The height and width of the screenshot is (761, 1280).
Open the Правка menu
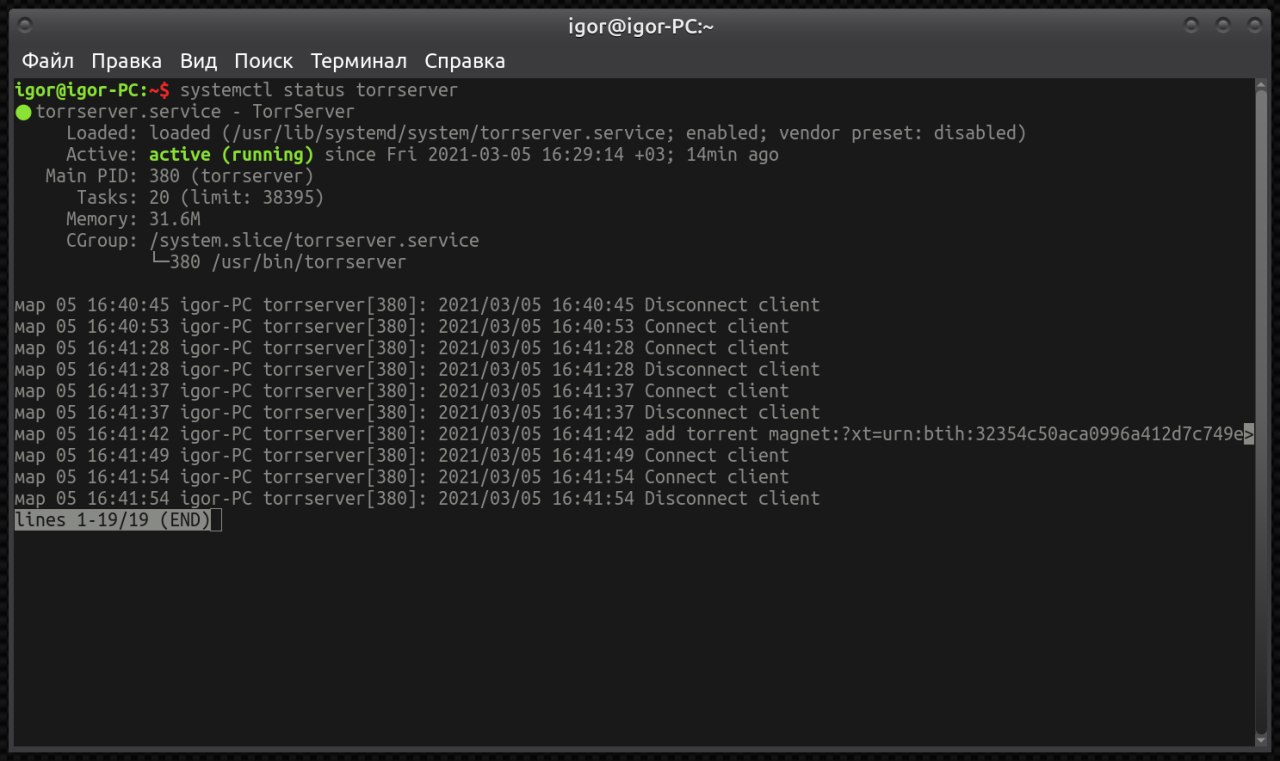126,61
